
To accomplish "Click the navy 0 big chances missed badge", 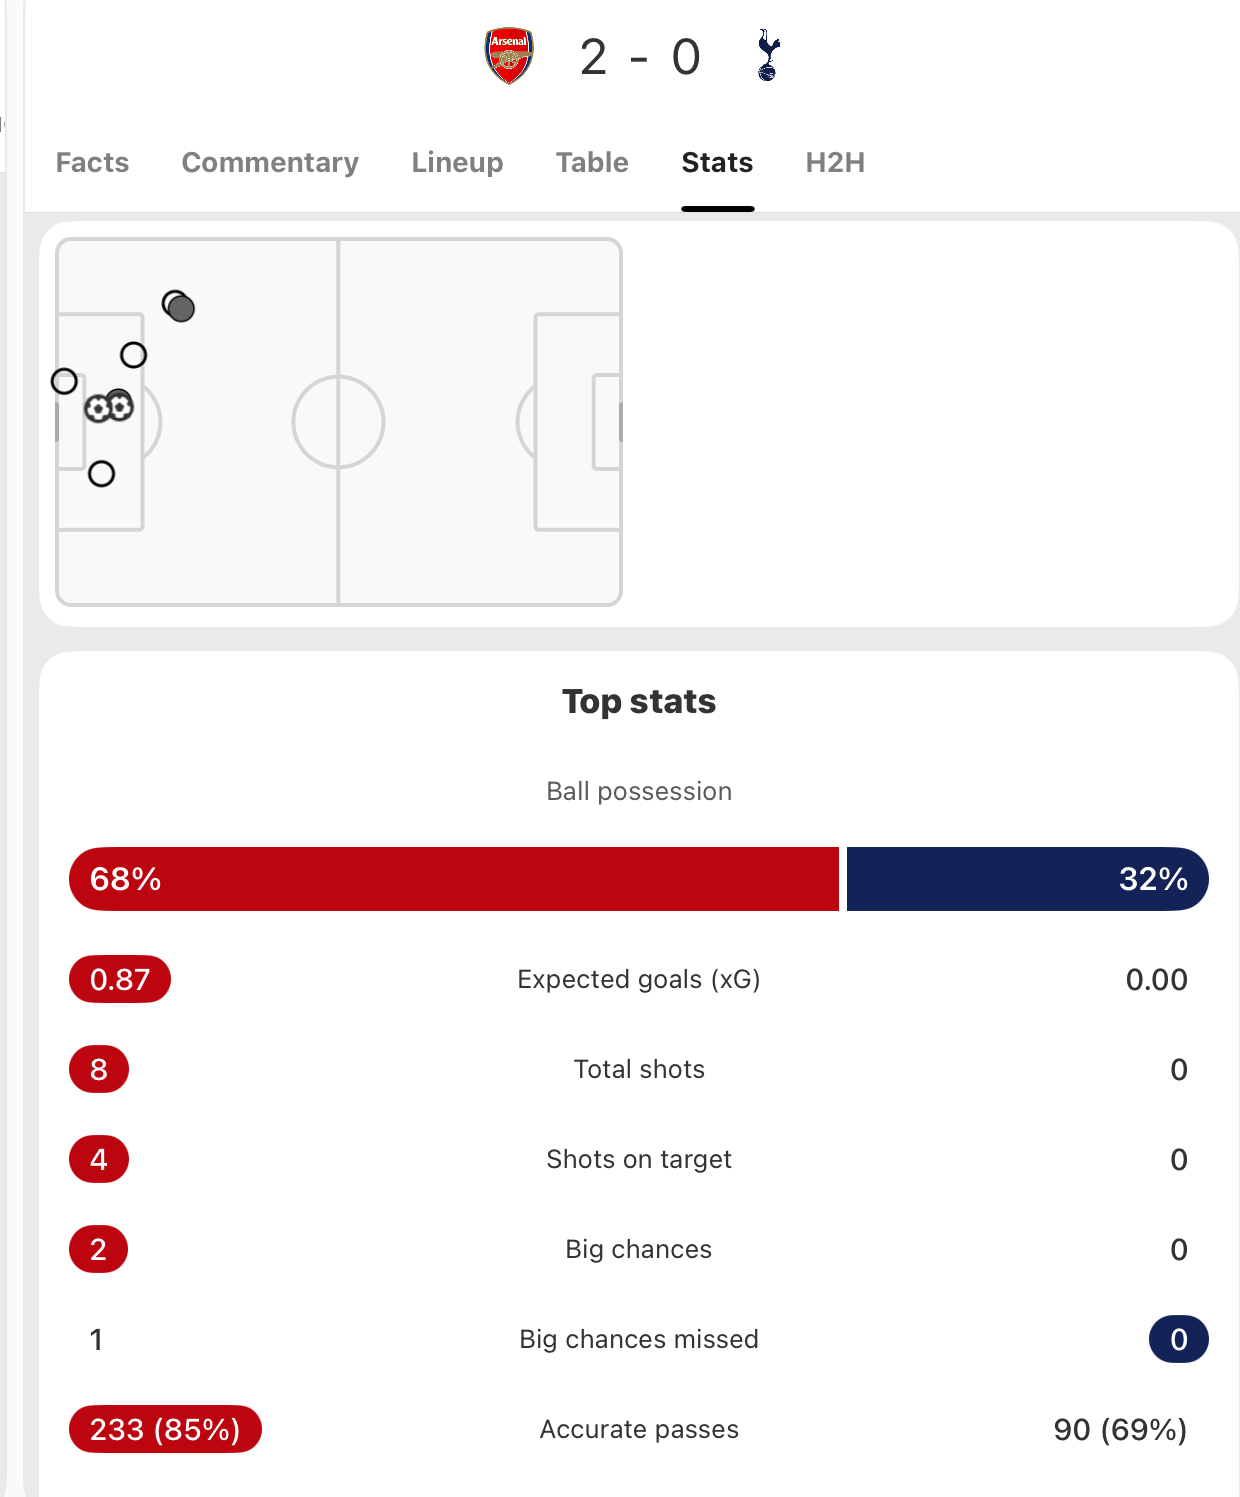I will pos(1178,1339).
